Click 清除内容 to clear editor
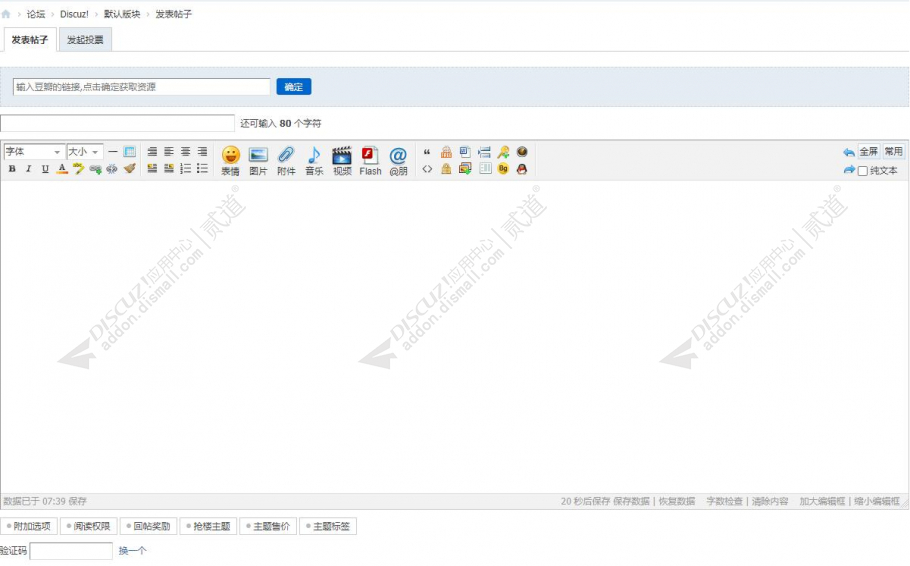The width and height of the screenshot is (910, 566). coord(770,502)
